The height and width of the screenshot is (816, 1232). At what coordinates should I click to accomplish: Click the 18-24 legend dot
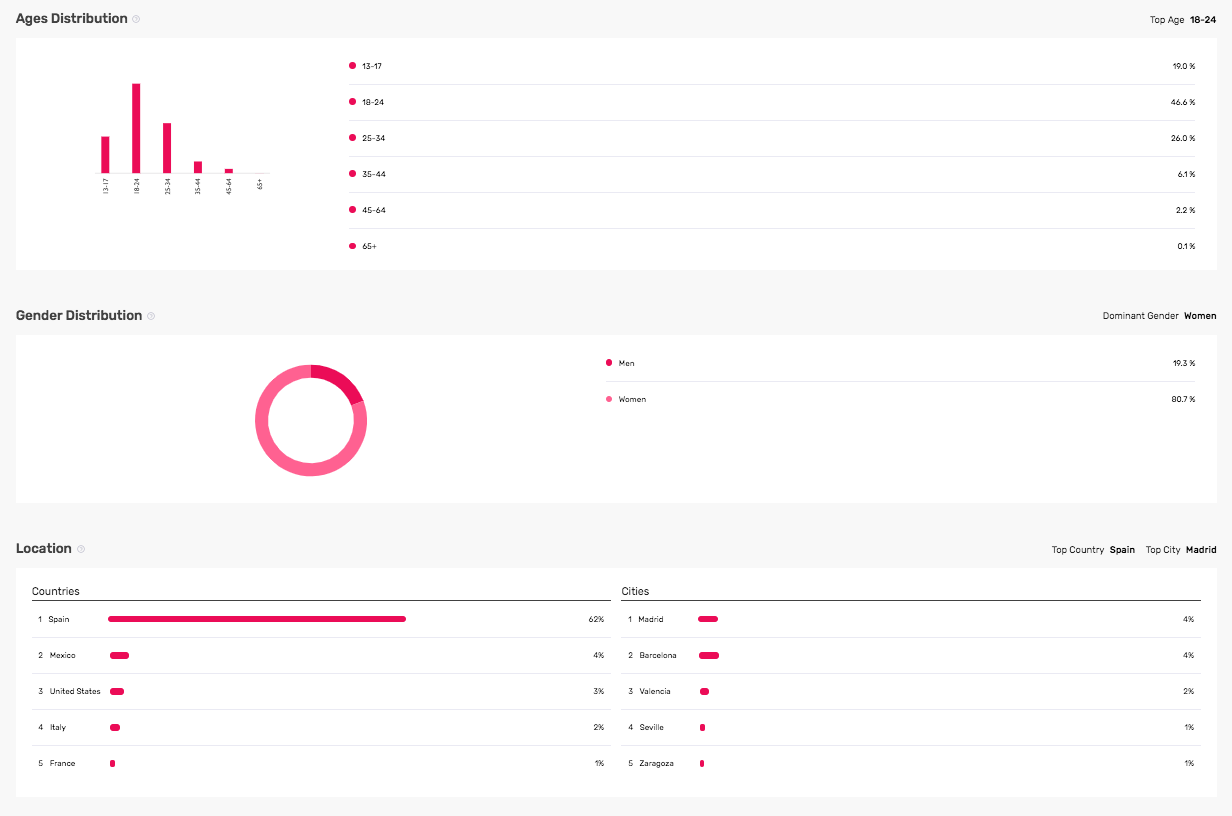pos(352,102)
